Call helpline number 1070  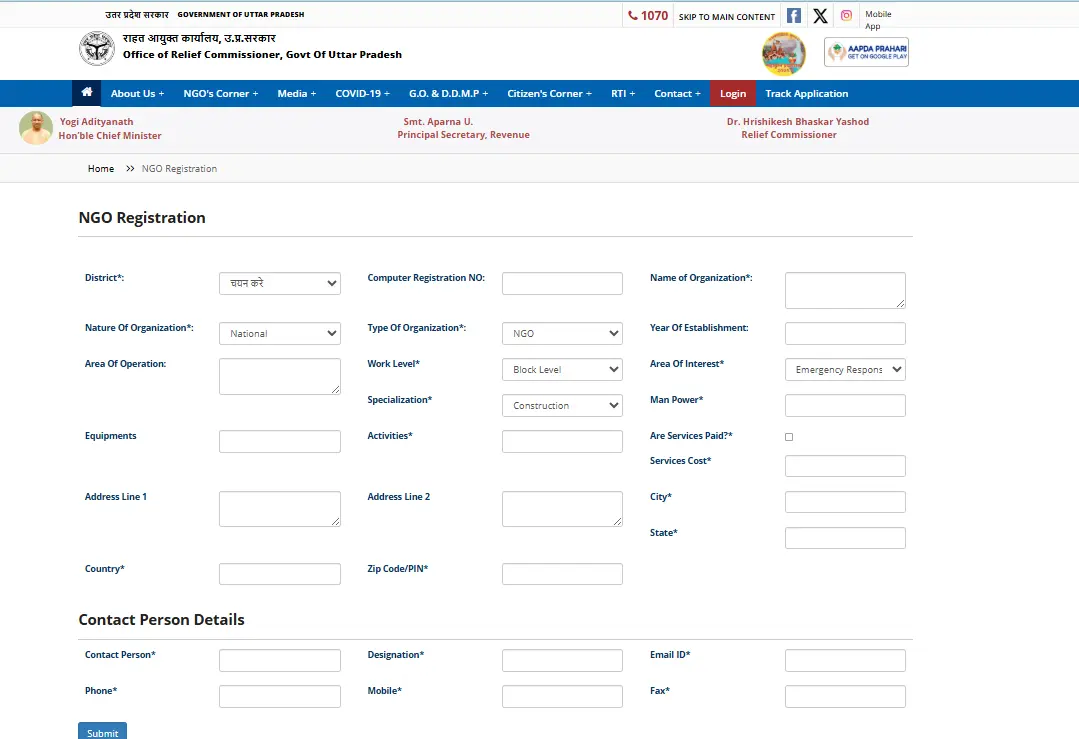tap(648, 16)
